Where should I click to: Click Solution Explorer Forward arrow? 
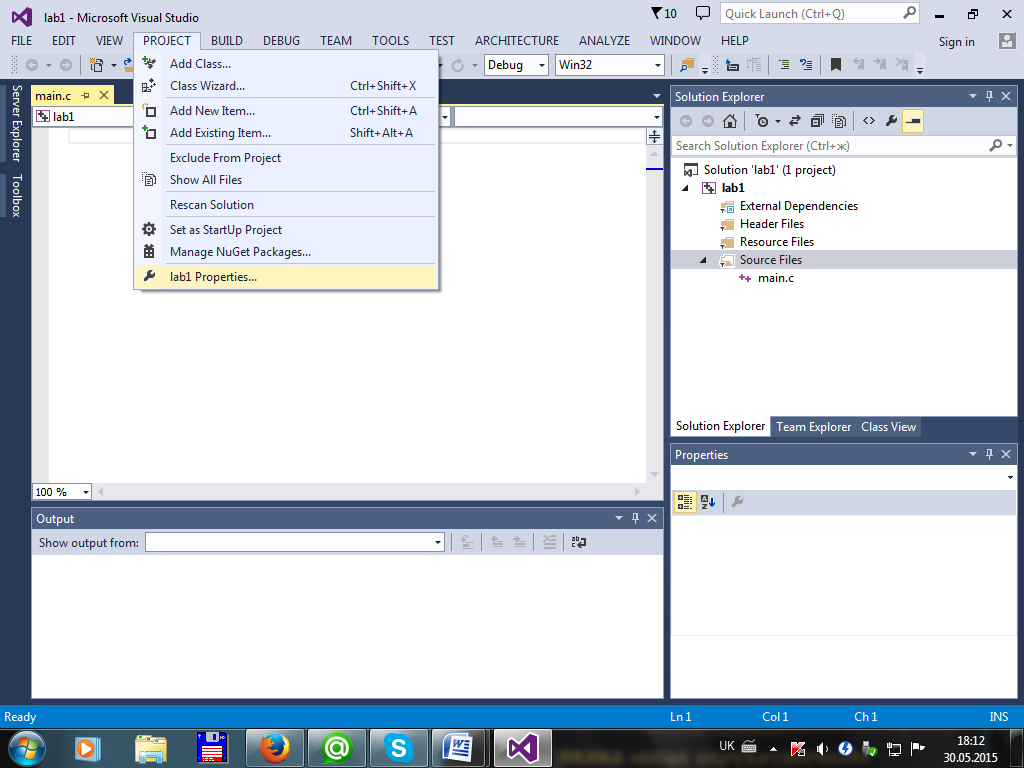pyautogui.click(x=708, y=121)
